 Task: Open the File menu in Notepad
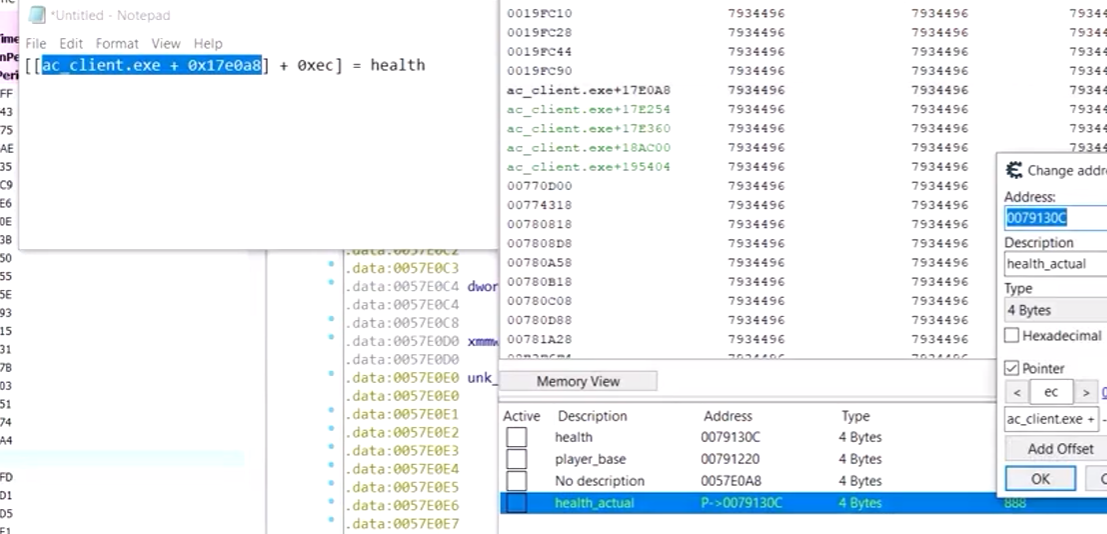(36, 44)
